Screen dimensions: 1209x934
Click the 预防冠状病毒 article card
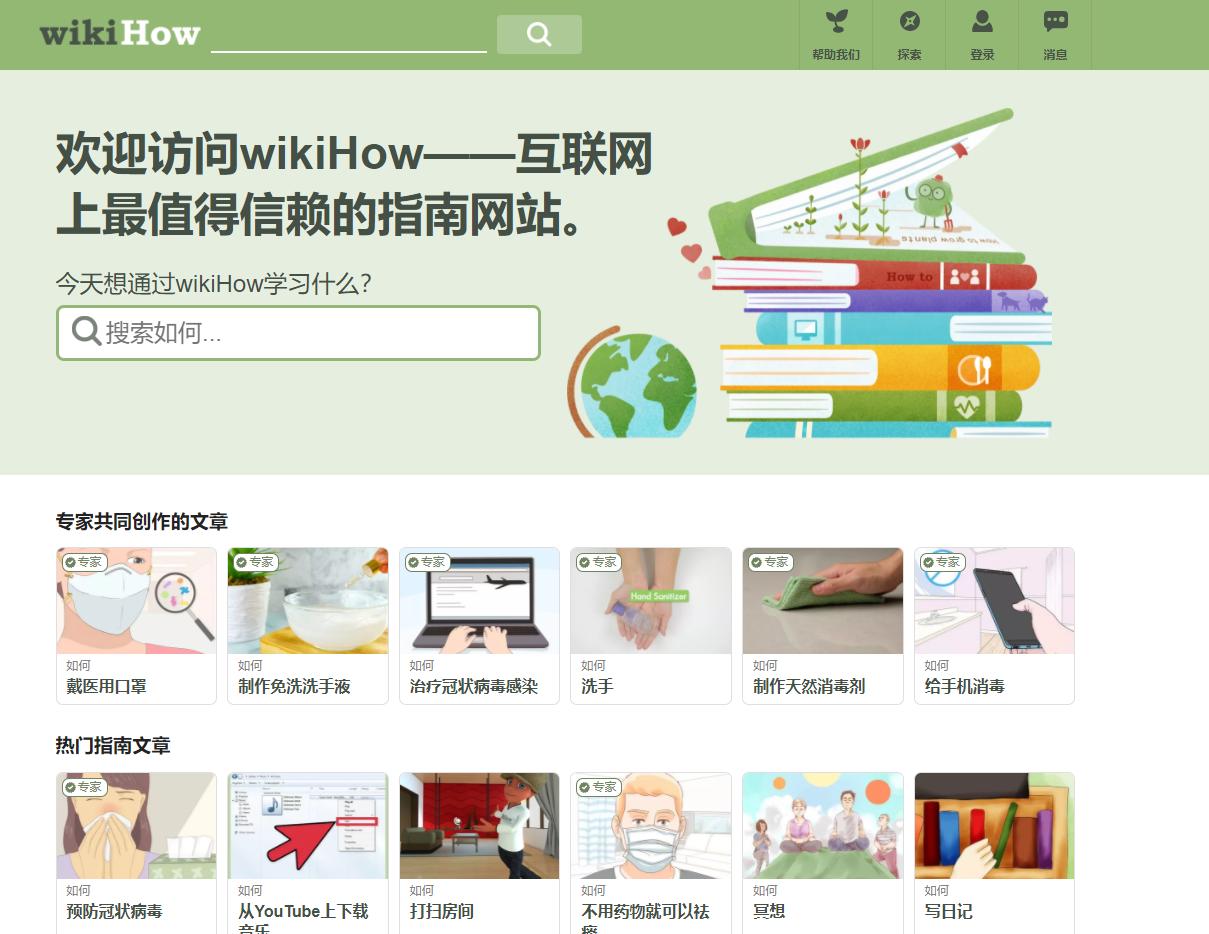click(135, 850)
